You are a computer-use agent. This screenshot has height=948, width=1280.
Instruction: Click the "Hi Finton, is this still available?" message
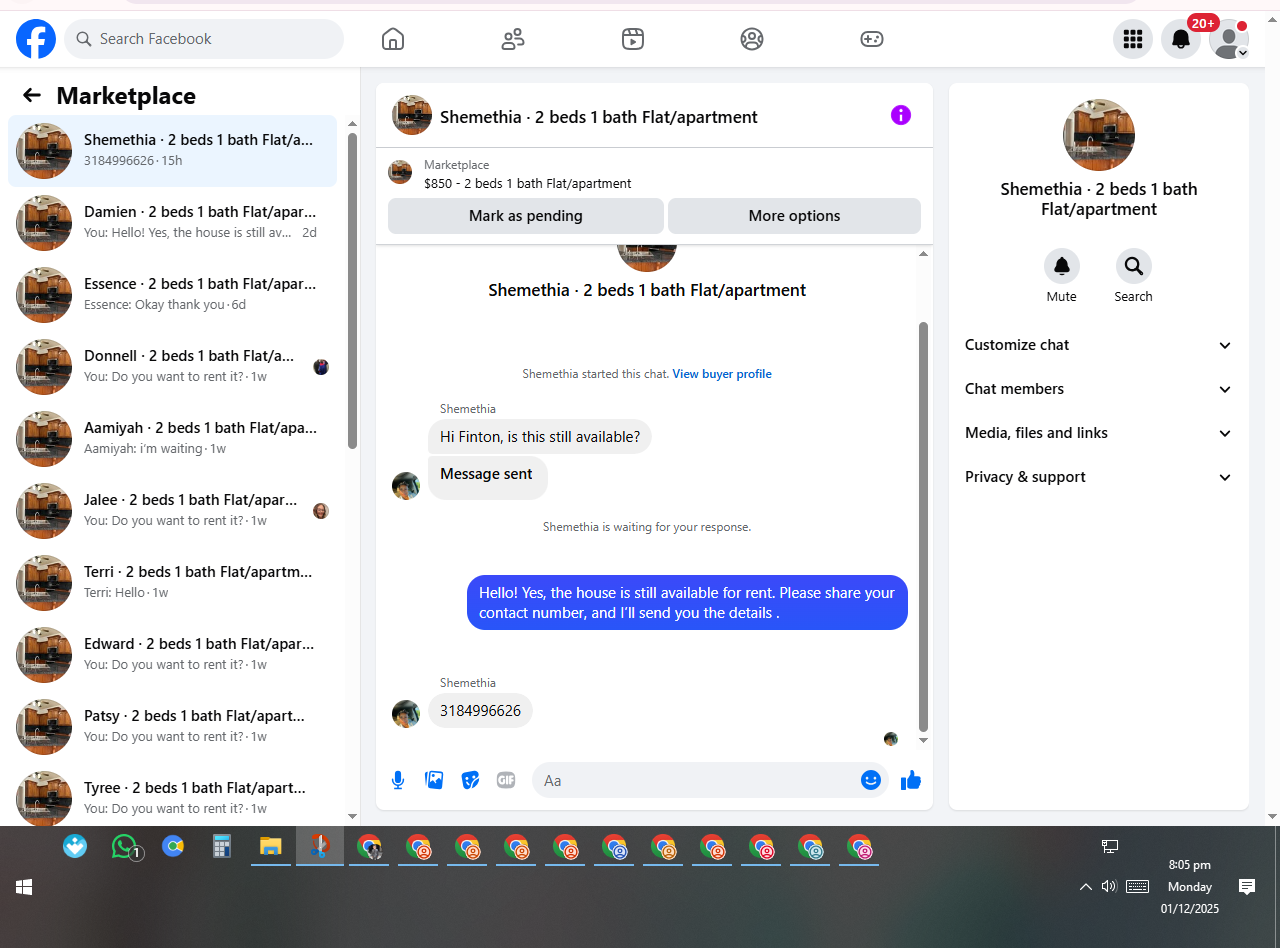[x=540, y=437]
